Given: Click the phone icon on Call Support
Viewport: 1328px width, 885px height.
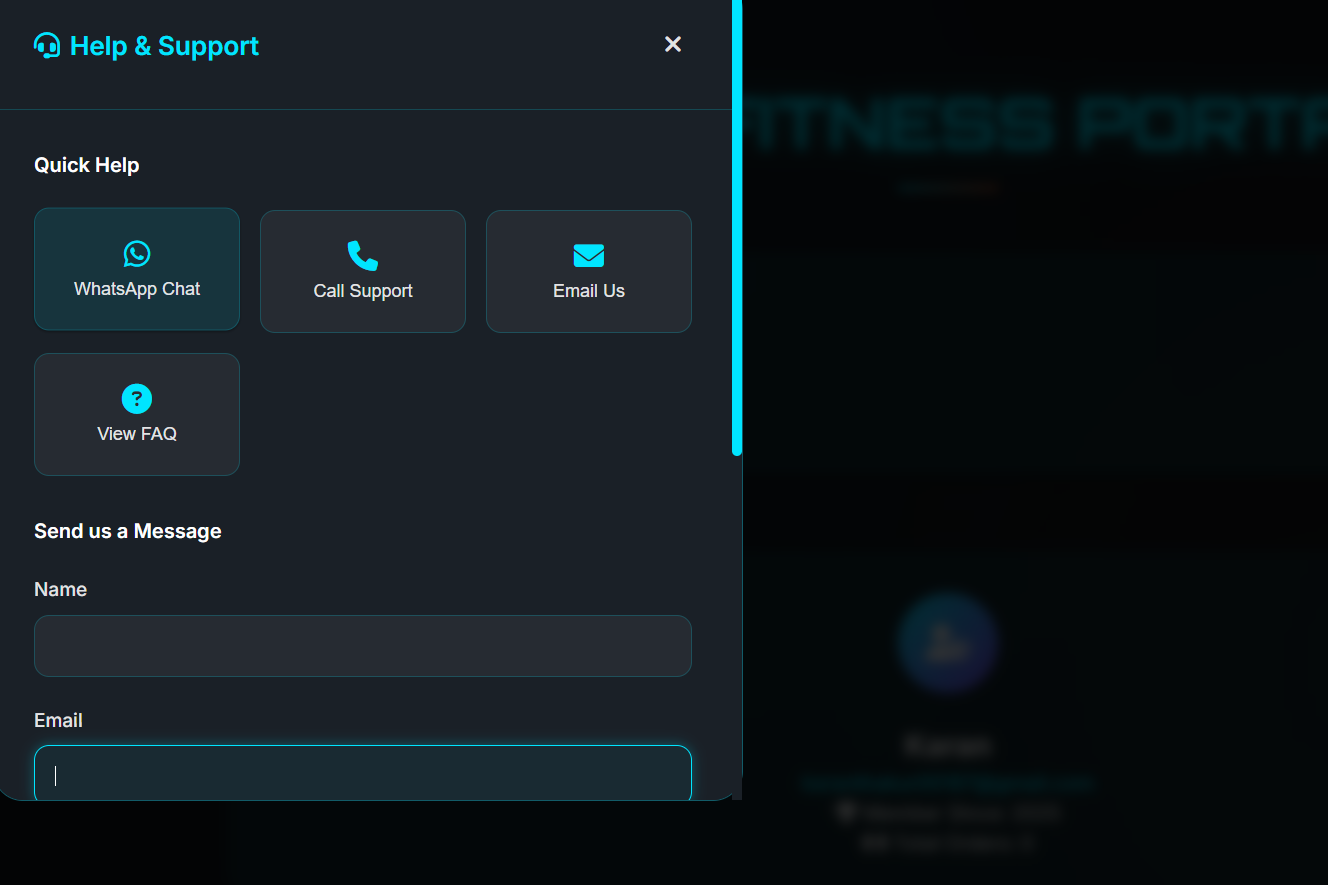Looking at the screenshot, I should pos(362,255).
